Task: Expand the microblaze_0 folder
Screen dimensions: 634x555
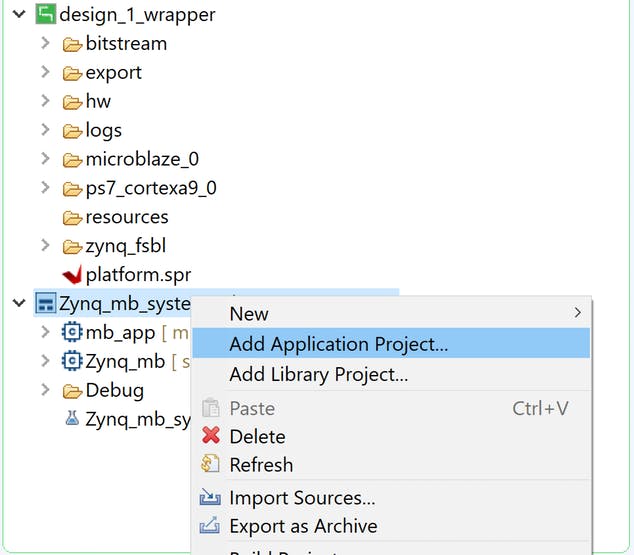Action: tap(45, 159)
